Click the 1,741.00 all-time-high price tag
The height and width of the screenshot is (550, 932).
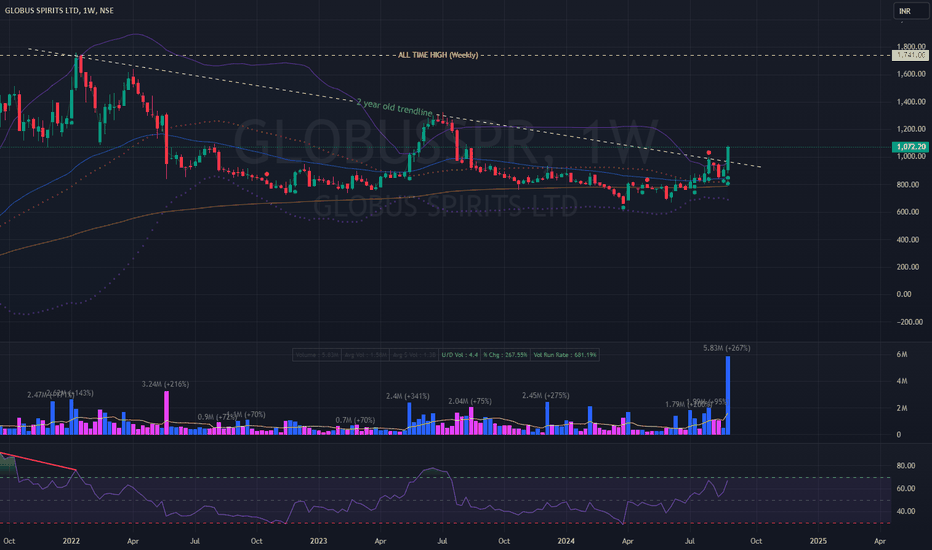pos(910,55)
